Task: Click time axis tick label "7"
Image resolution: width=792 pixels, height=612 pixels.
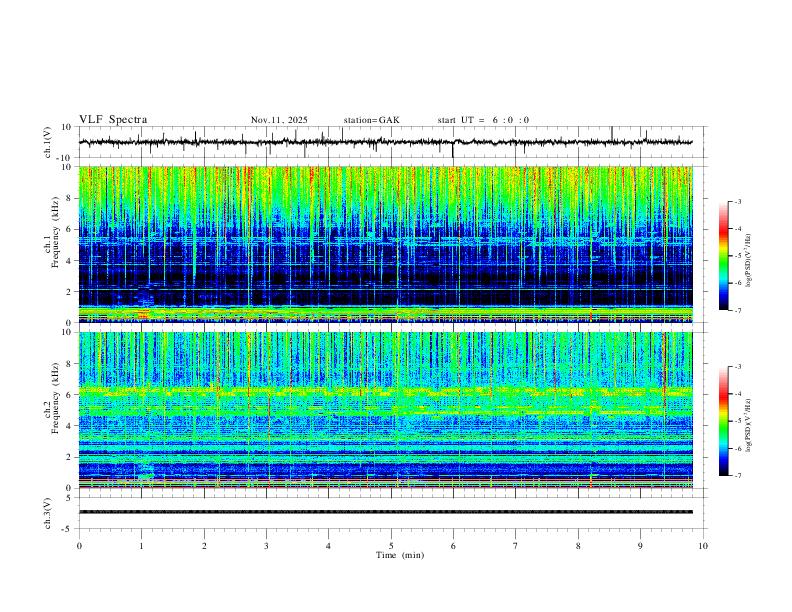Action: pyautogui.click(x=516, y=546)
